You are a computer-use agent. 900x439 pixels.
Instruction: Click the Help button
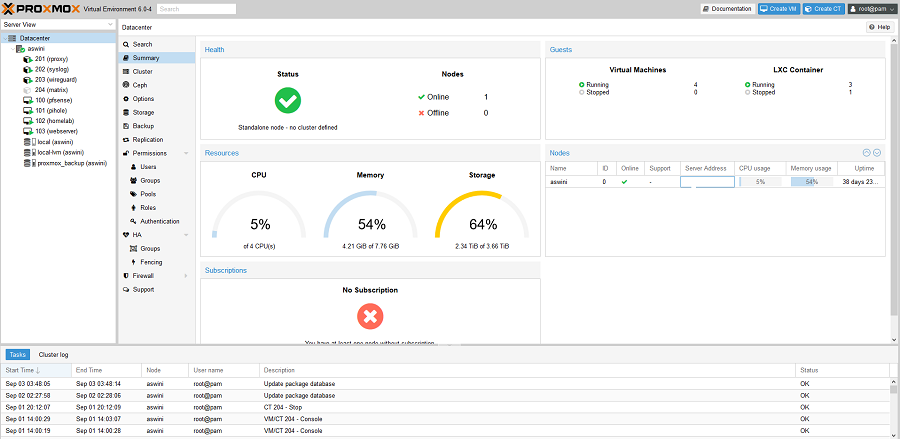pos(880,27)
